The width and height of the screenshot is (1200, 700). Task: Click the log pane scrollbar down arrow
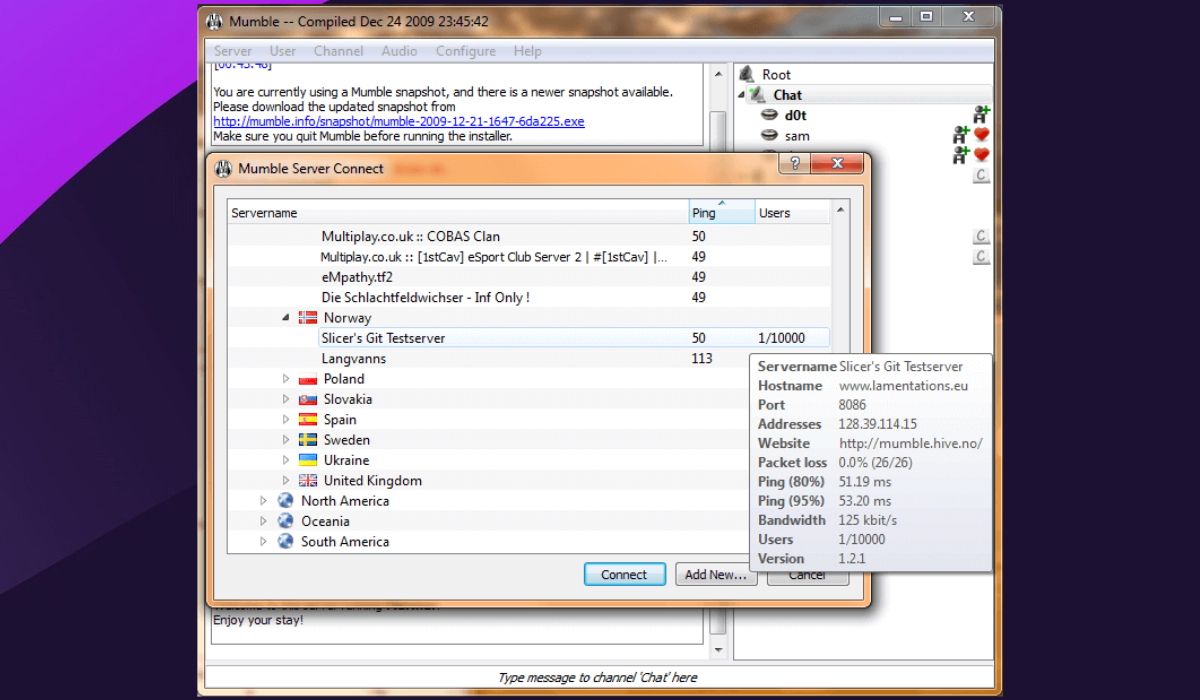click(x=717, y=650)
